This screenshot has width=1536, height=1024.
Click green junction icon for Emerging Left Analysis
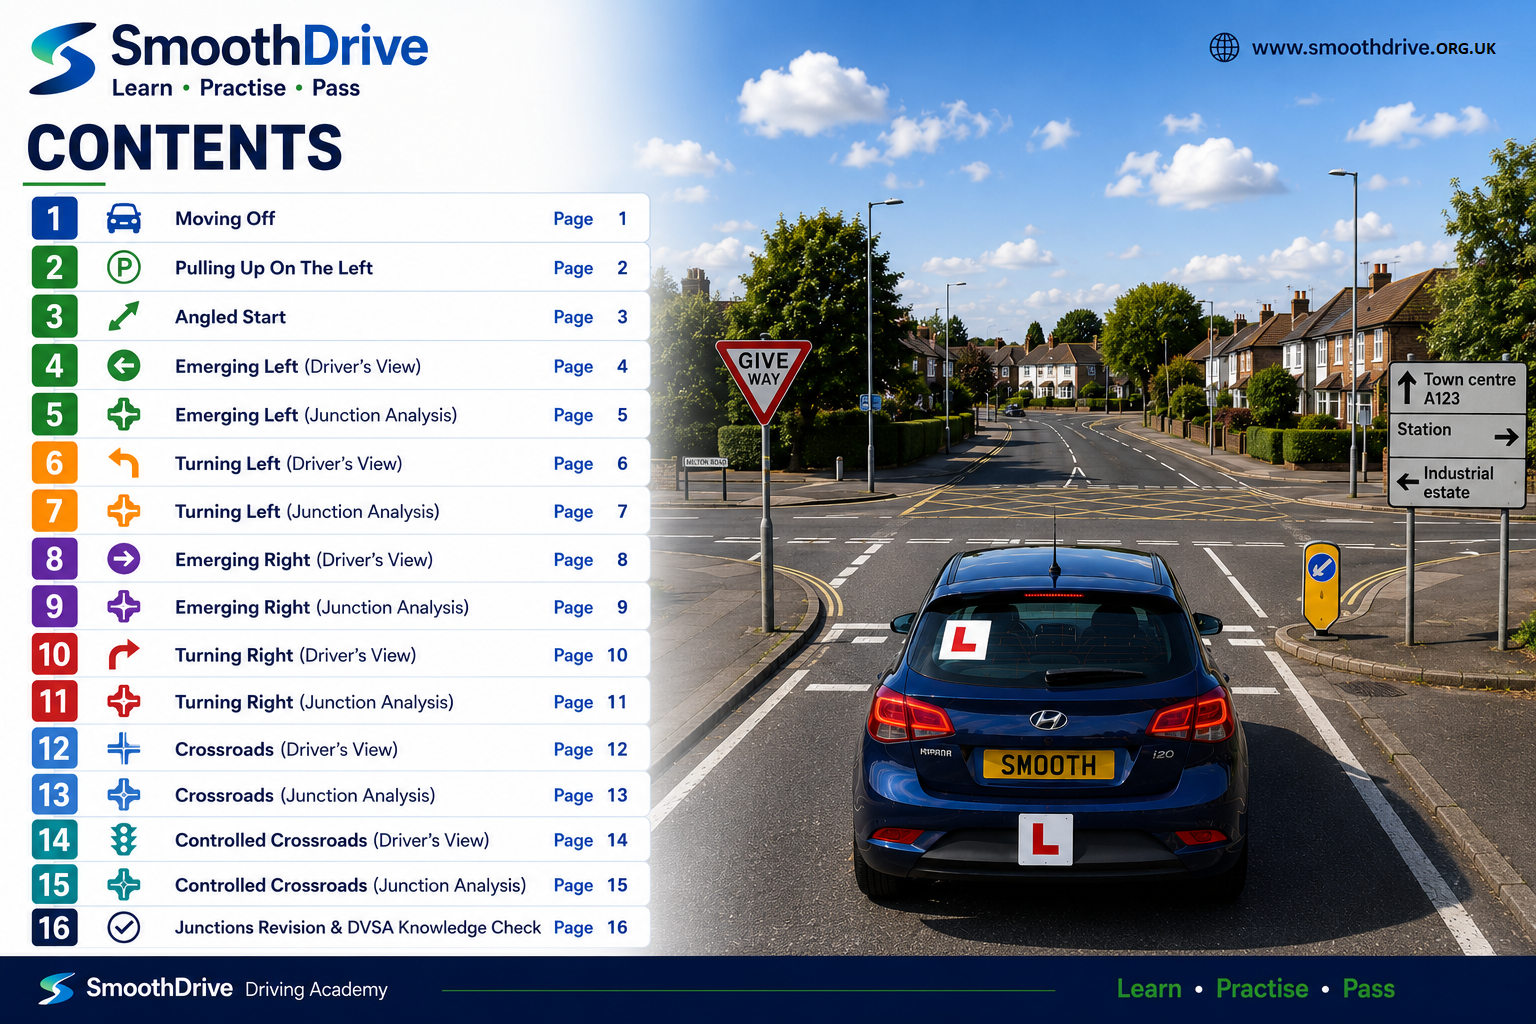click(124, 414)
